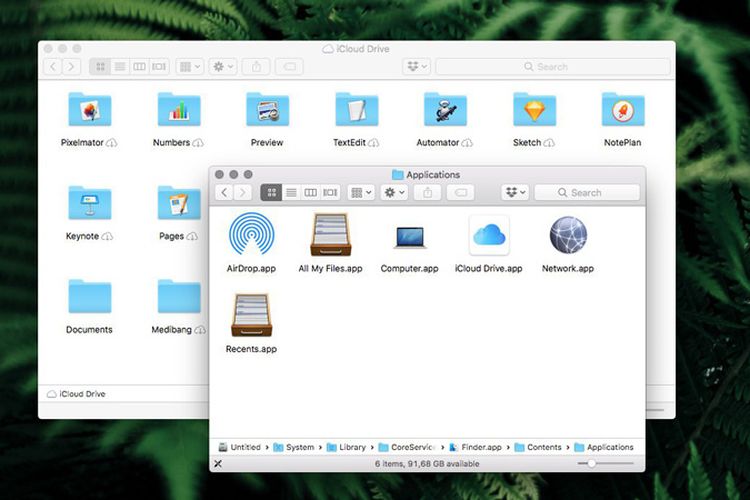
Task: Go forward in Applications window
Action: pyautogui.click(x=243, y=192)
